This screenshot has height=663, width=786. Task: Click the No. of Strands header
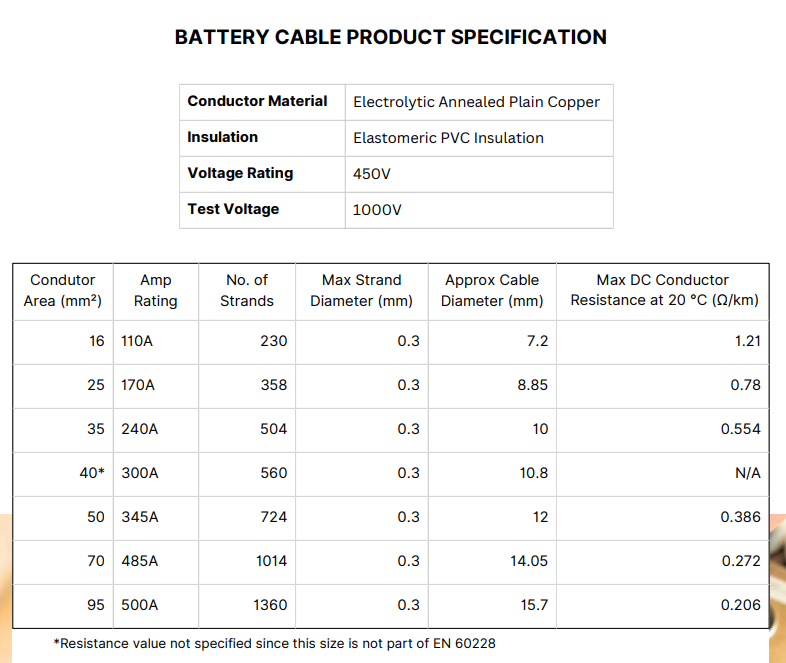tap(247, 291)
